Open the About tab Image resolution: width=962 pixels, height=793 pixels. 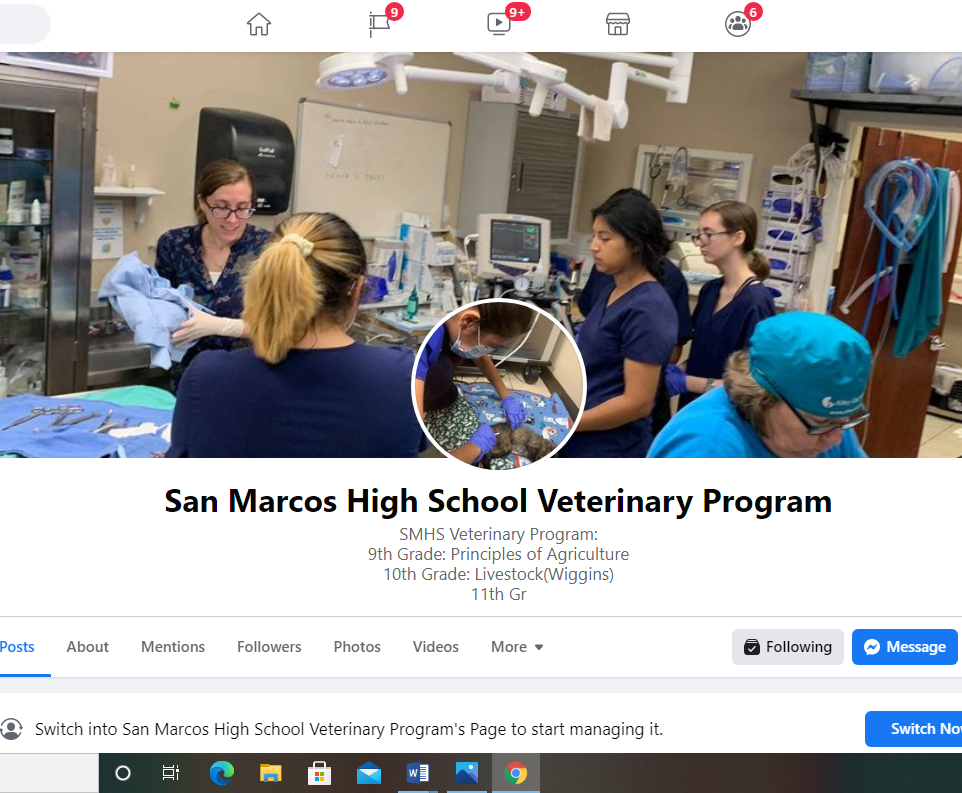pos(88,647)
